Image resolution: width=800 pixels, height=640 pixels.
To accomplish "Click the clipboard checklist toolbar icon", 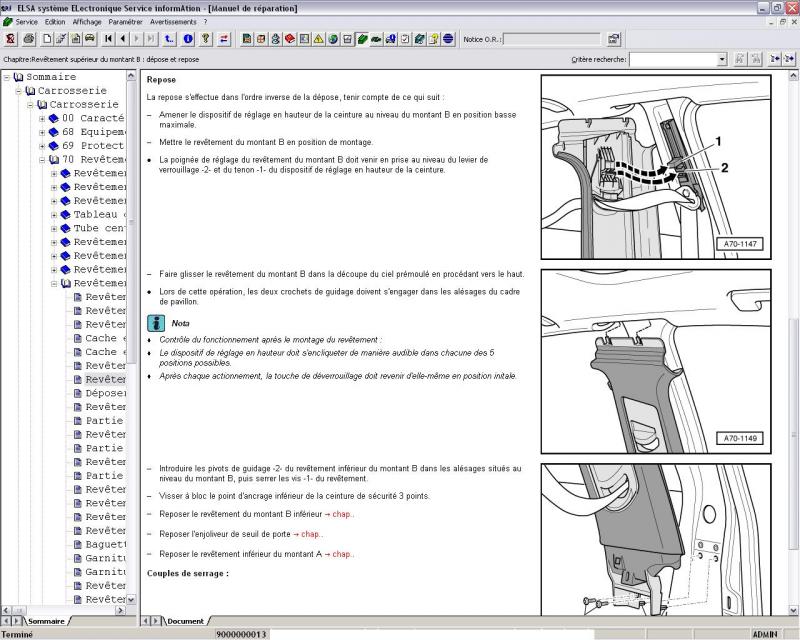I will click(x=405, y=39).
